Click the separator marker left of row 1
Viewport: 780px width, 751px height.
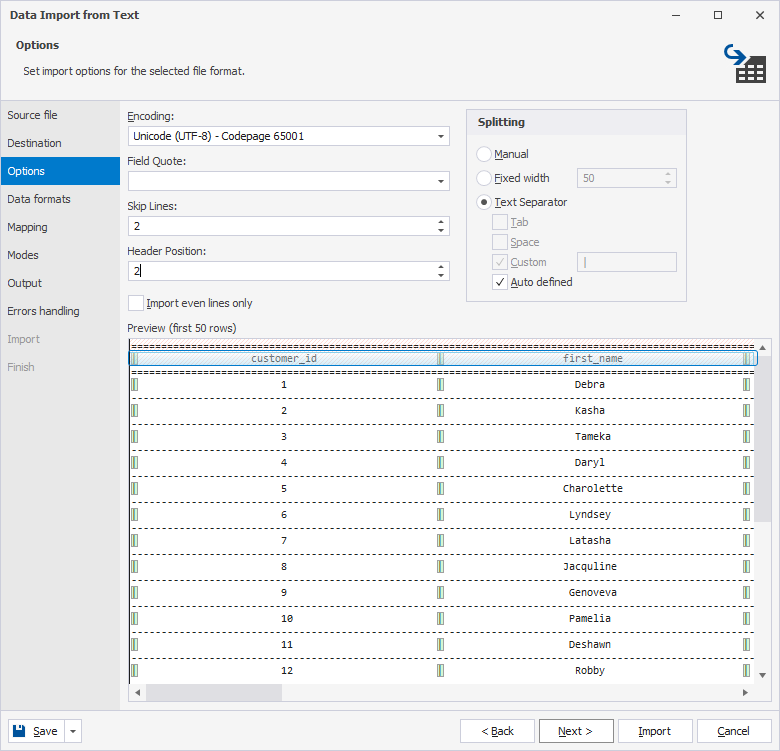tap(134, 384)
